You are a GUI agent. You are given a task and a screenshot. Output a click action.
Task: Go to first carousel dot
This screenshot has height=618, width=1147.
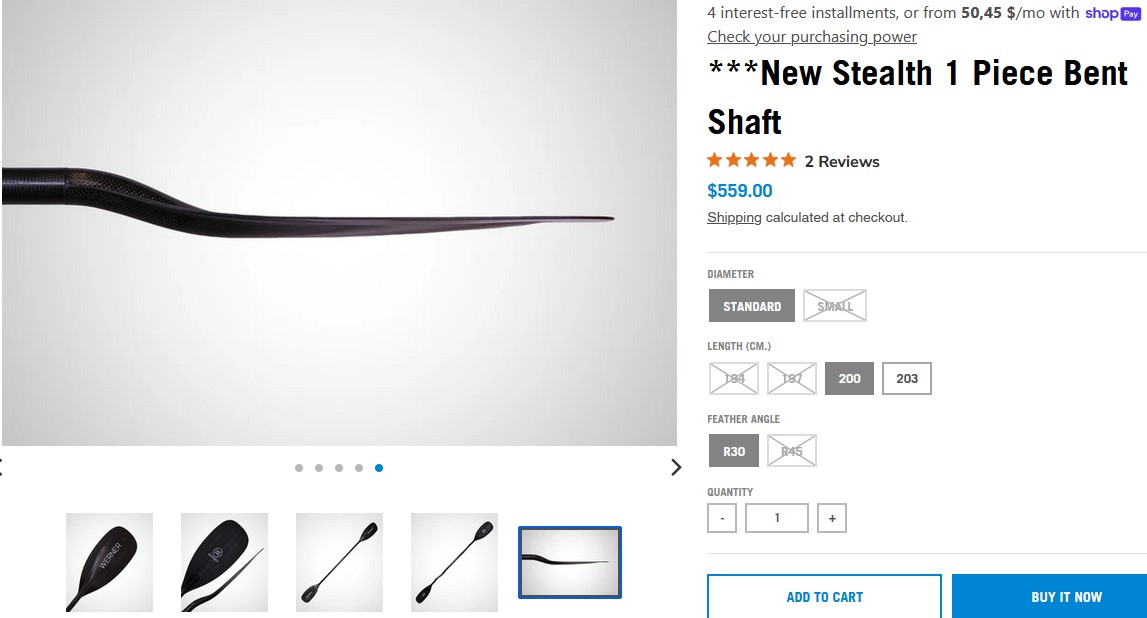tap(299, 468)
